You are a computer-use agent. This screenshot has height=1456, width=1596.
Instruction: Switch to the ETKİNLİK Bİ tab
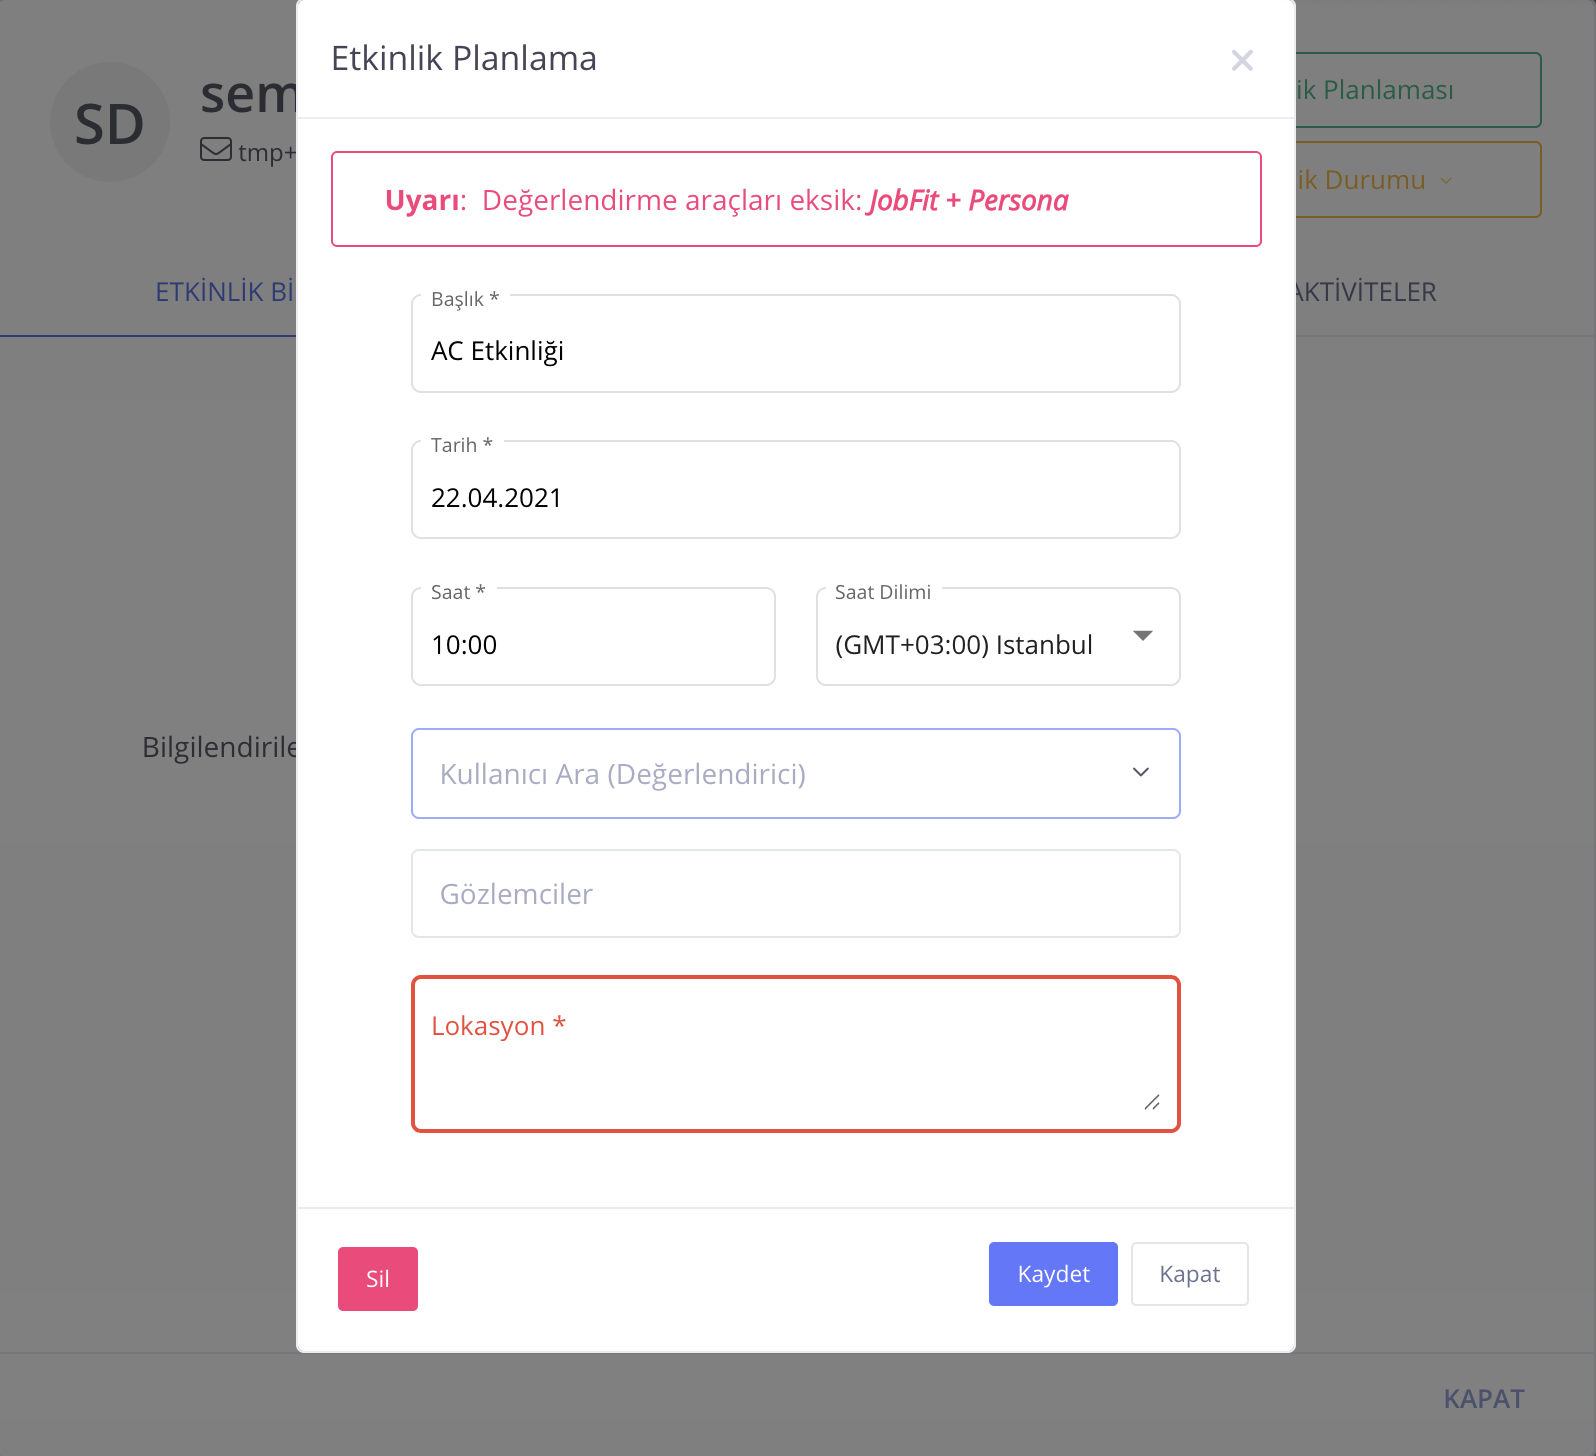click(226, 292)
